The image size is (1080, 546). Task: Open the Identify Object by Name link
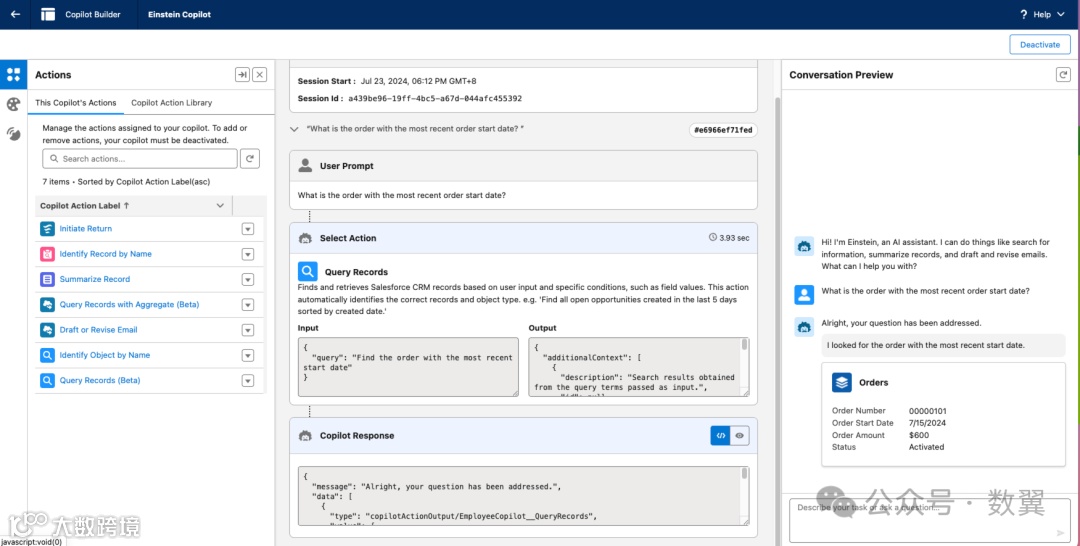105,355
